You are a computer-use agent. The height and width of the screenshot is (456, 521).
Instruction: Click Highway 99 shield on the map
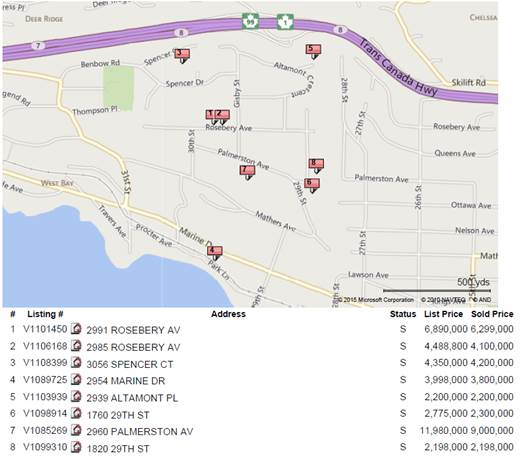[250, 22]
